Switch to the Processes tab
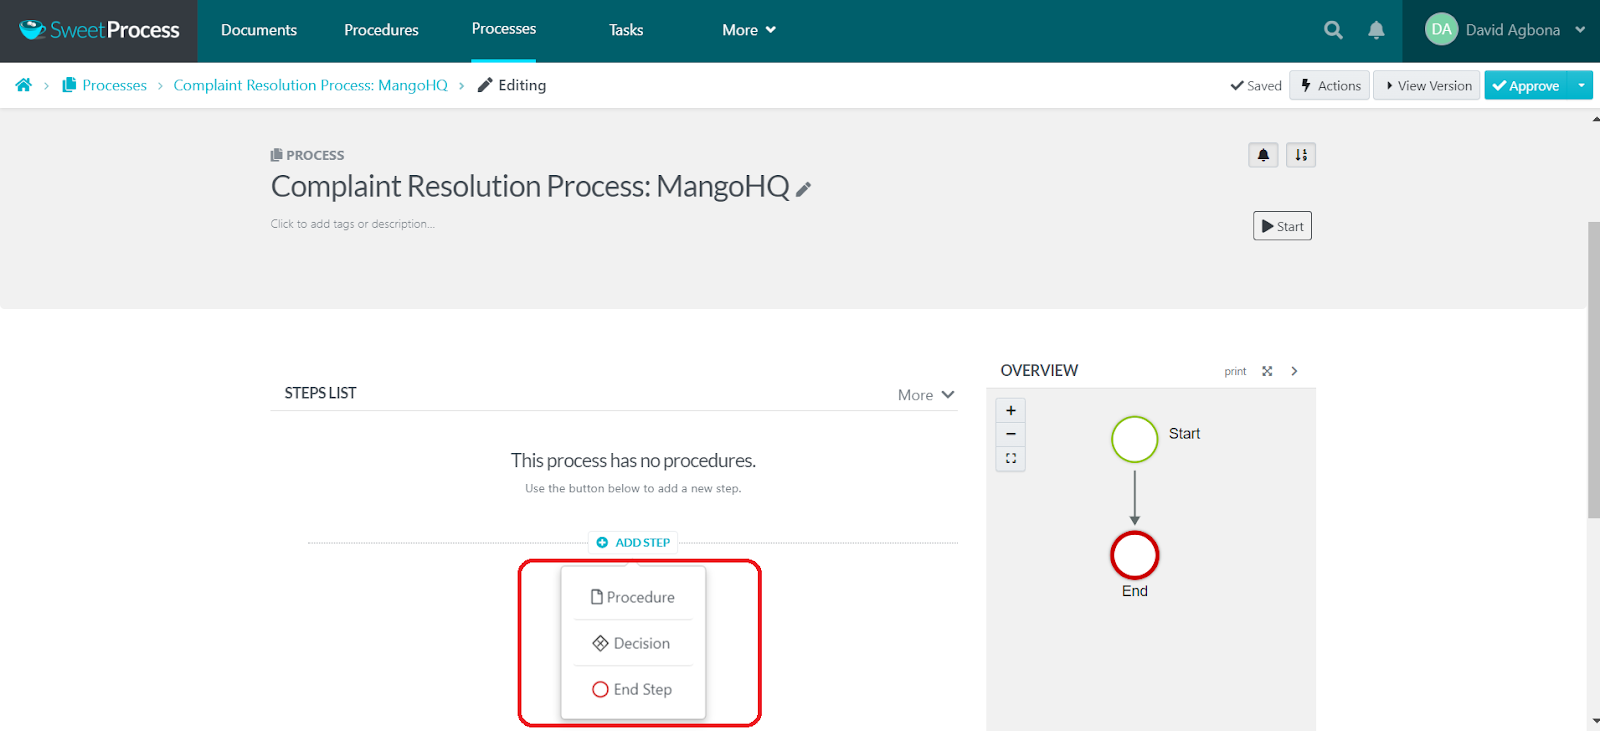 click(x=504, y=29)
